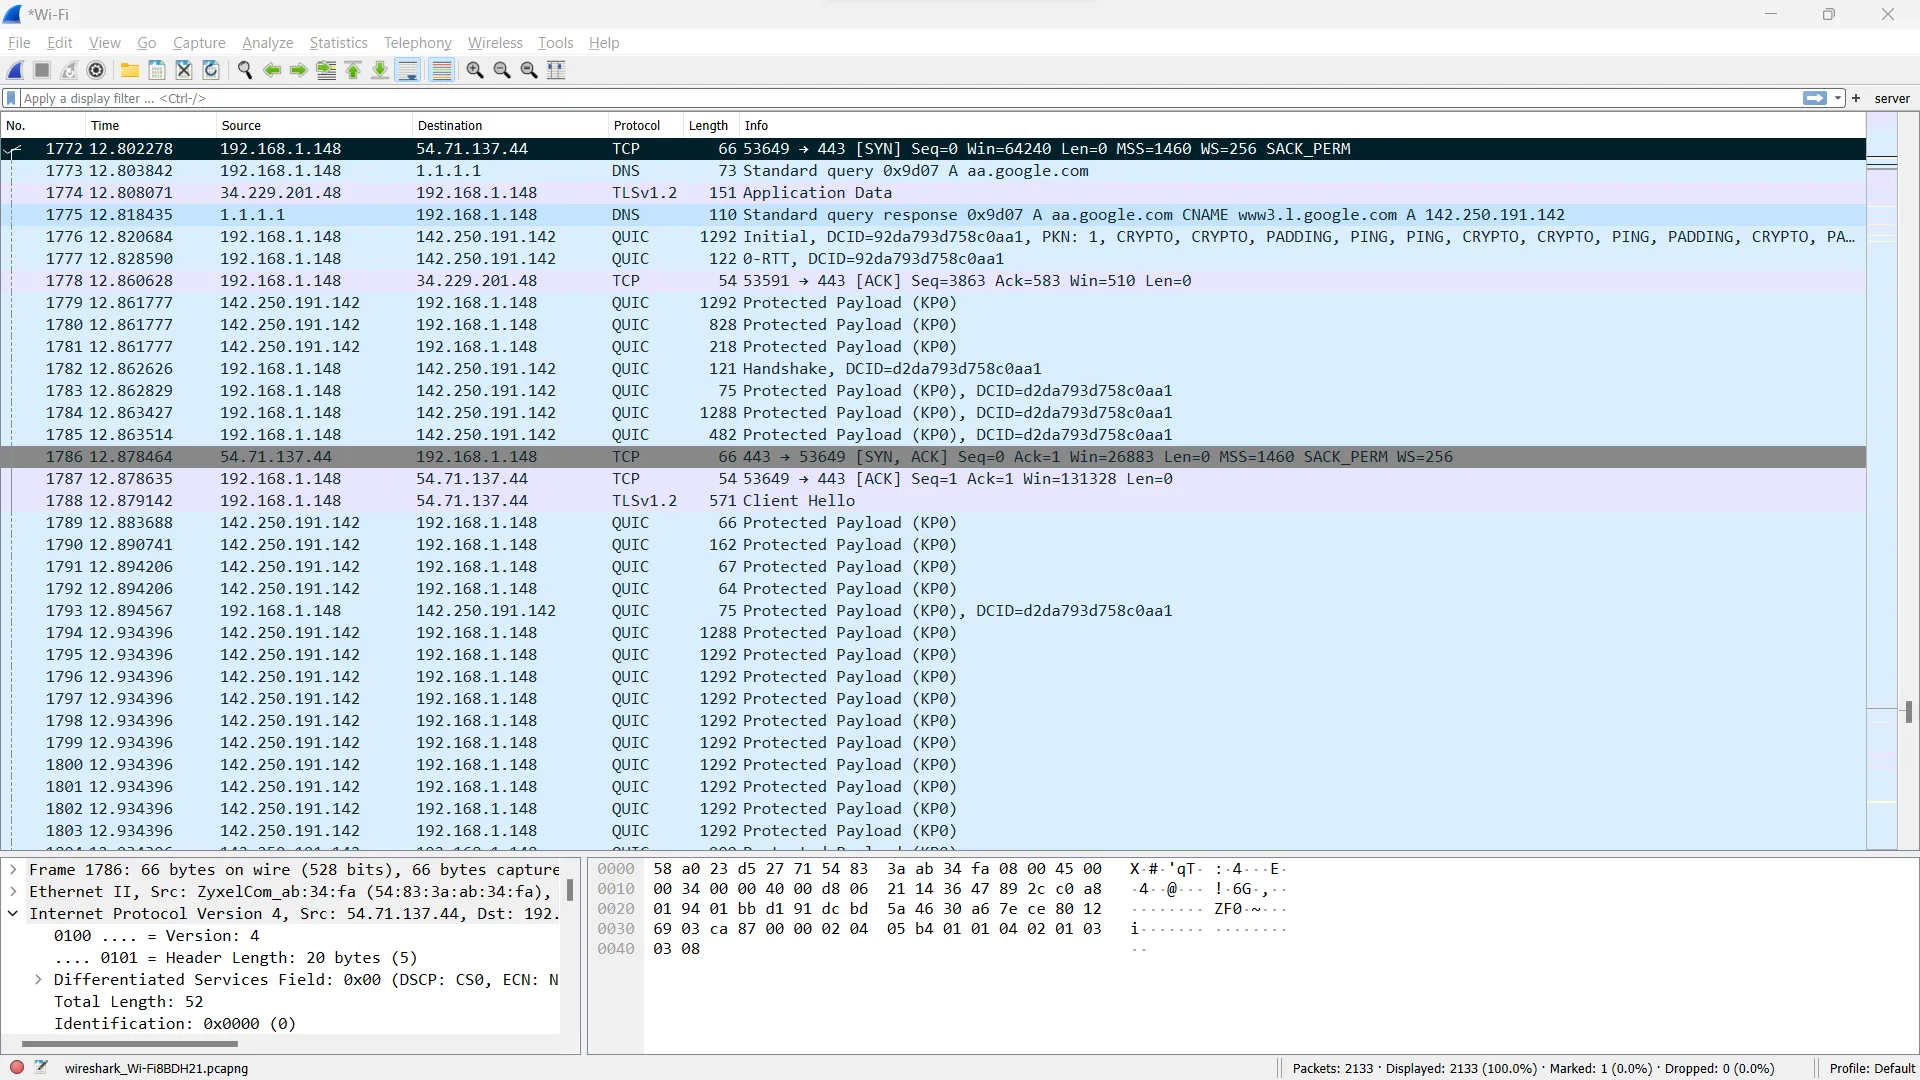Open capture options gear icon

(x=96, y=70)
